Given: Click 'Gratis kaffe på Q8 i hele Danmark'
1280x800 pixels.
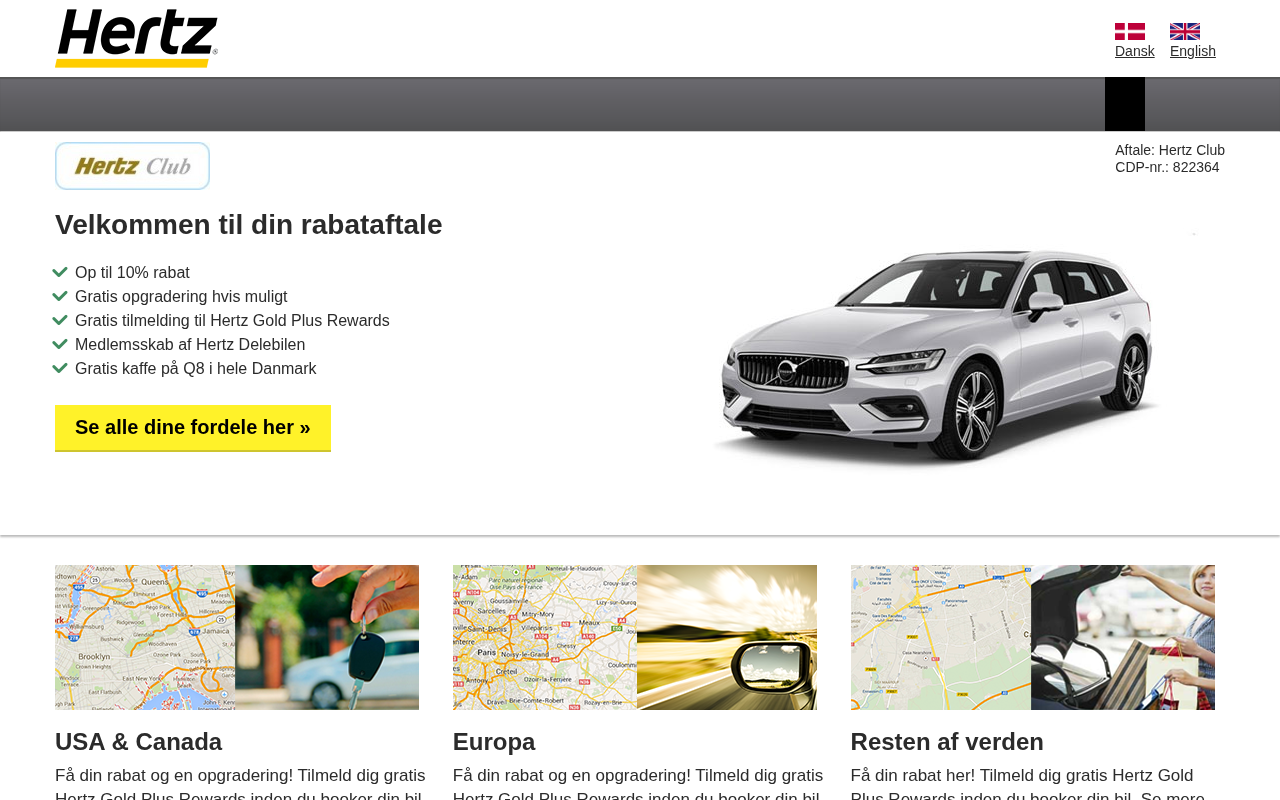Looking at the screenshot, I should (x=196, y=369).
